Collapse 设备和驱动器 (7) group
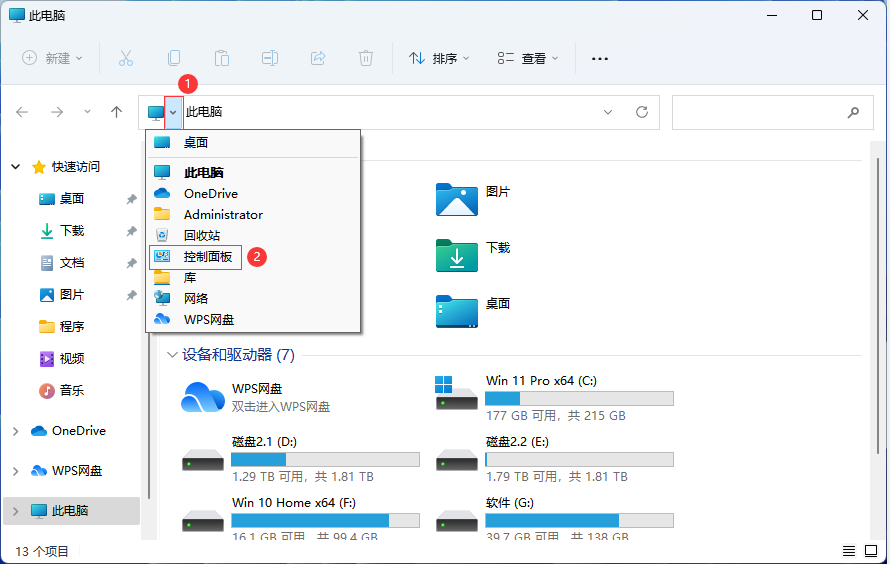This screenshot has width=890, height=564. coord(172,355)
